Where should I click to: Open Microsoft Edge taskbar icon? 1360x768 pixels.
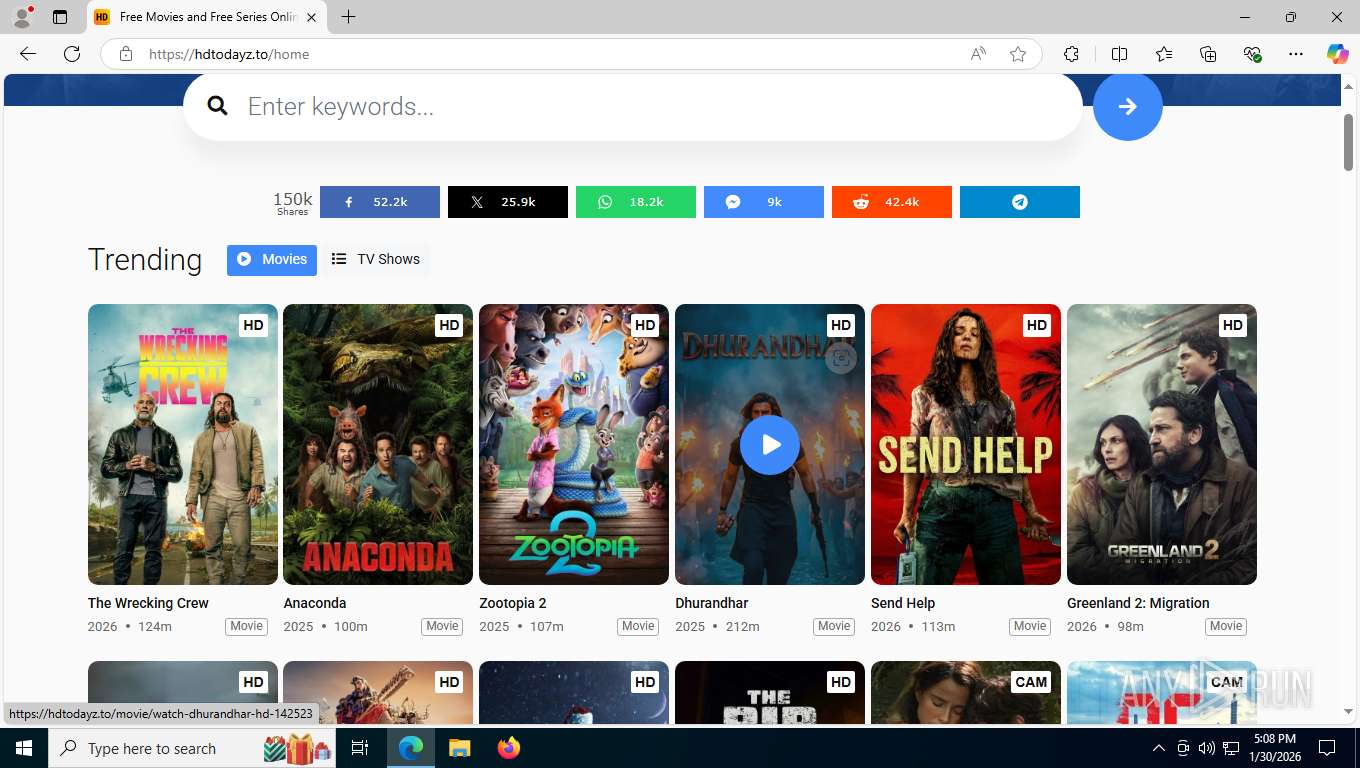(410, 748)
